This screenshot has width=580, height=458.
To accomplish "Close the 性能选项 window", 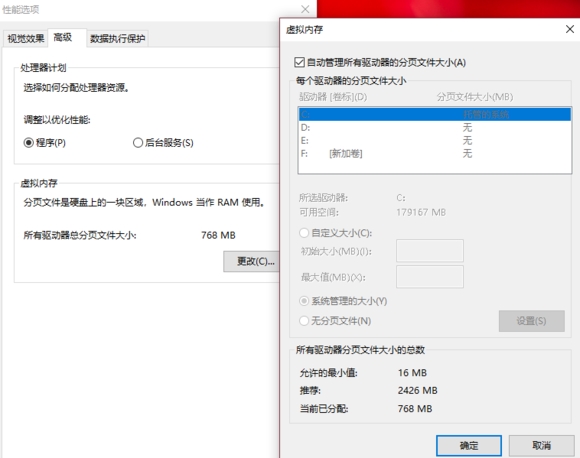I will (x=305, y=9).
